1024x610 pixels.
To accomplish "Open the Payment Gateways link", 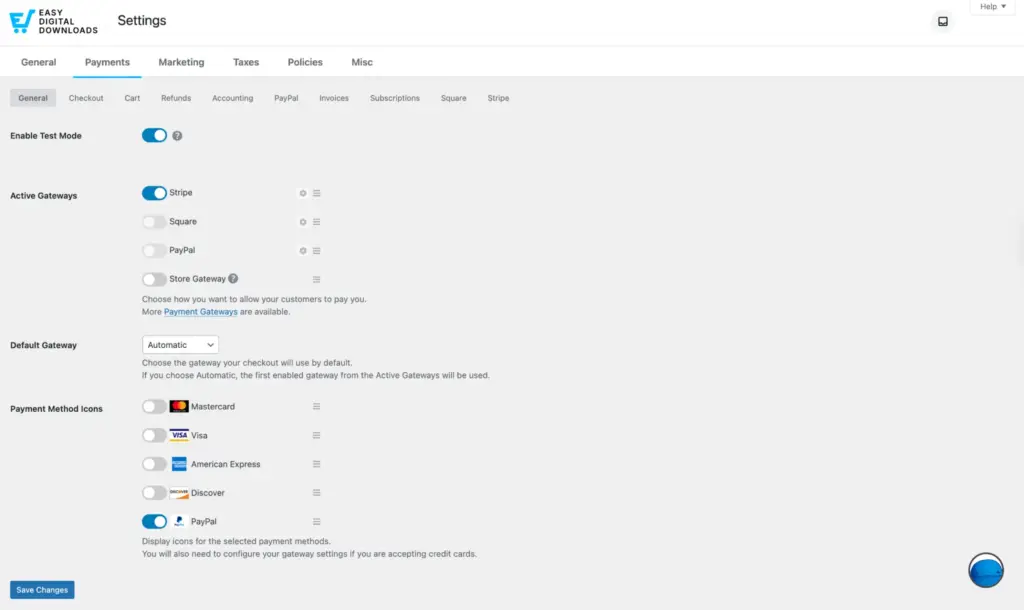I will point(200,311).
